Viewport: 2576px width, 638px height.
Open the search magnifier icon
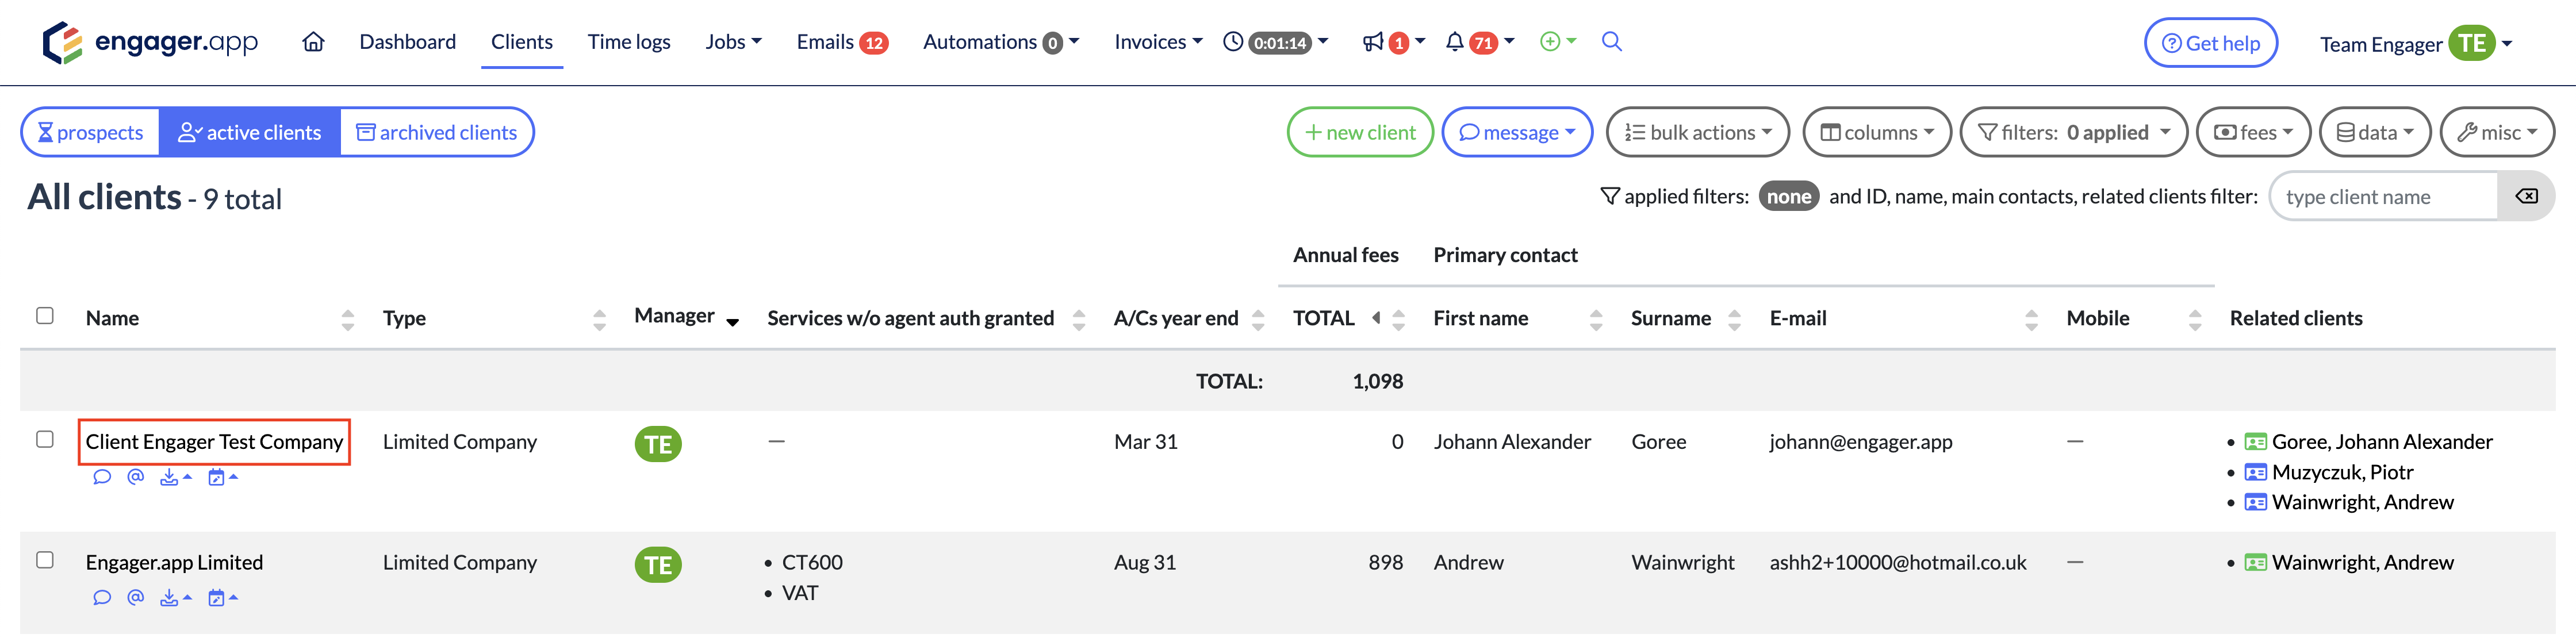tap(1611, 42)
